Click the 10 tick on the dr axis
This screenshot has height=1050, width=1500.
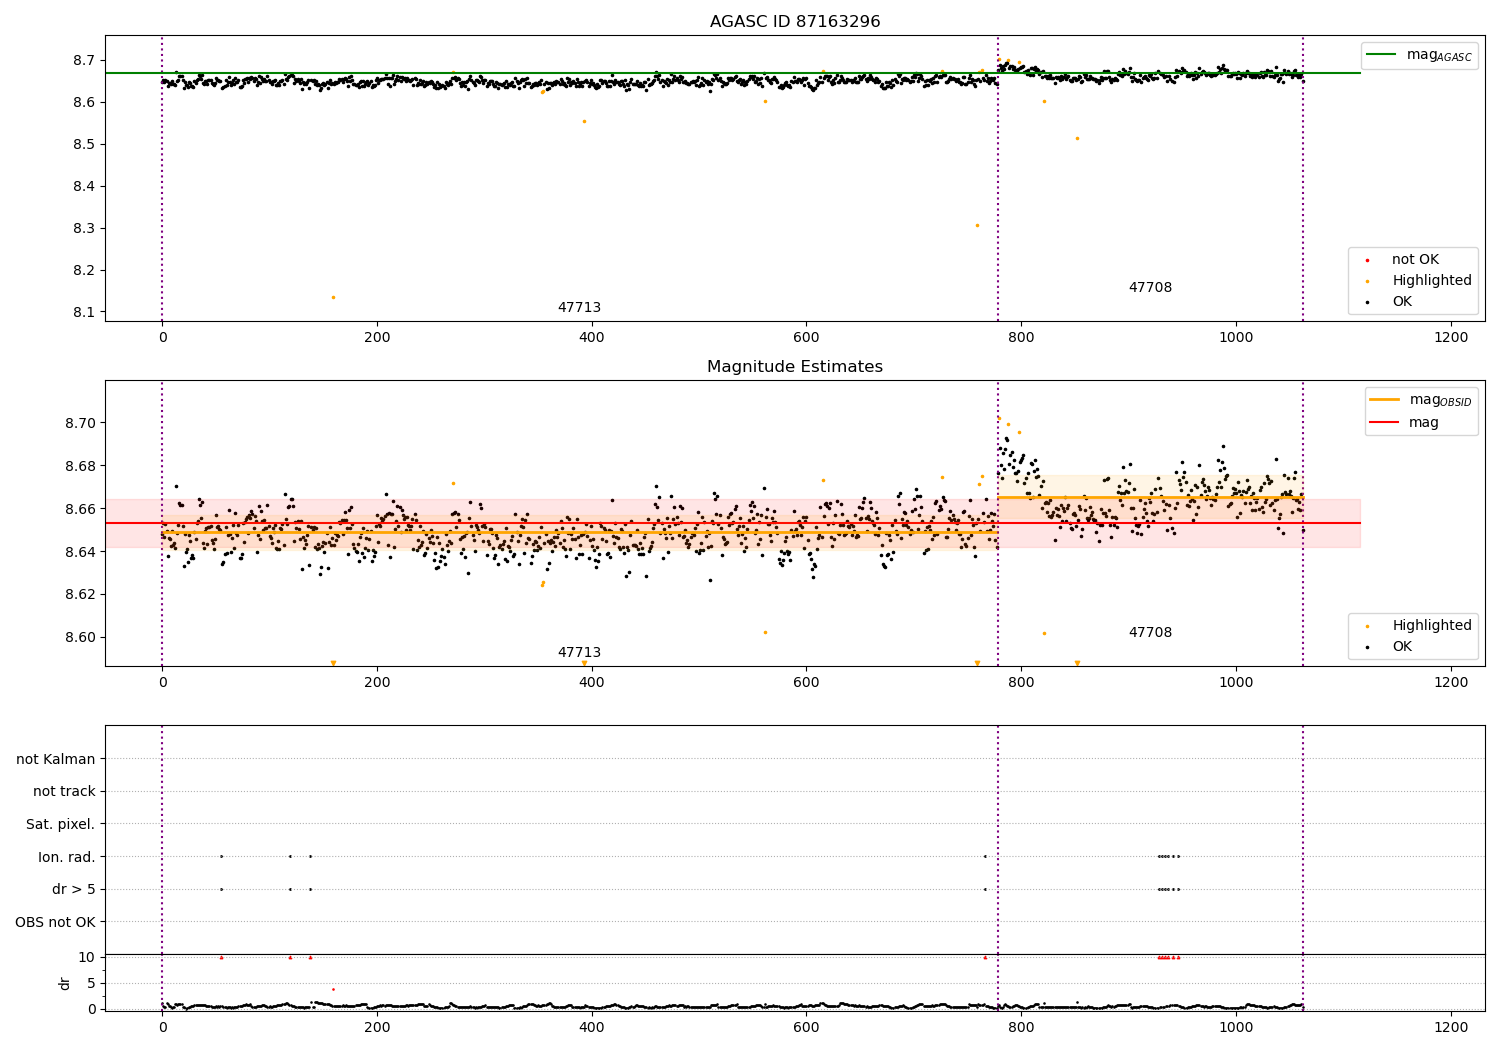[x=87, y=957]
